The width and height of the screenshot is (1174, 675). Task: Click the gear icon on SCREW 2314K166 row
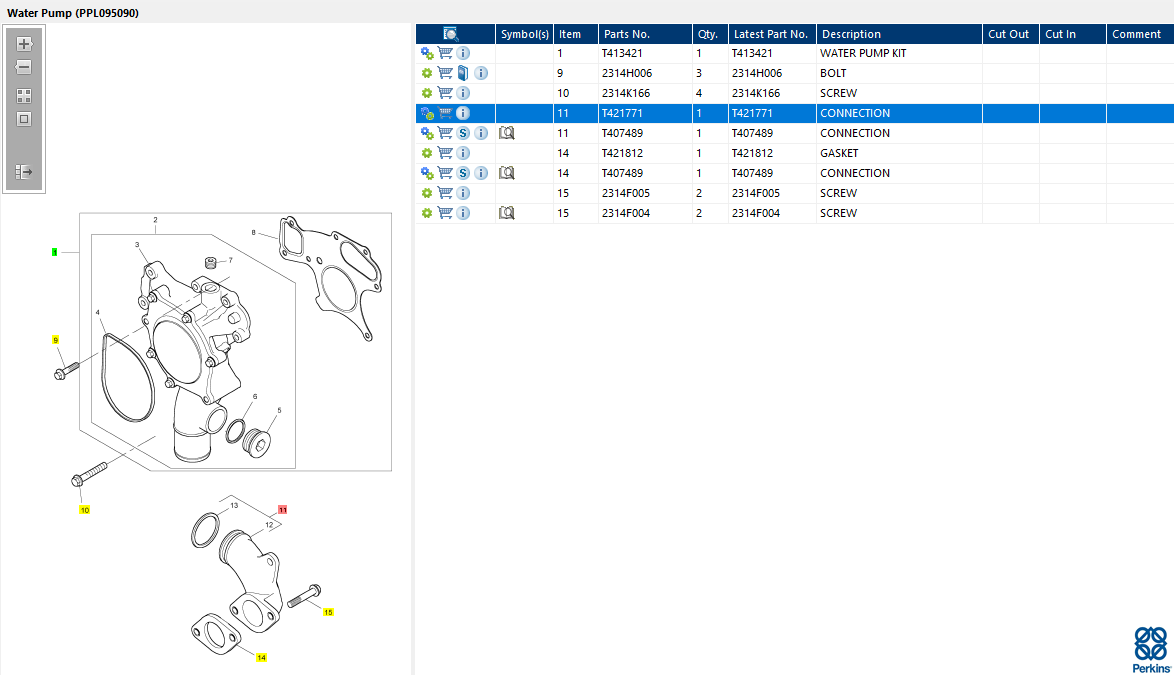point(427,94)
